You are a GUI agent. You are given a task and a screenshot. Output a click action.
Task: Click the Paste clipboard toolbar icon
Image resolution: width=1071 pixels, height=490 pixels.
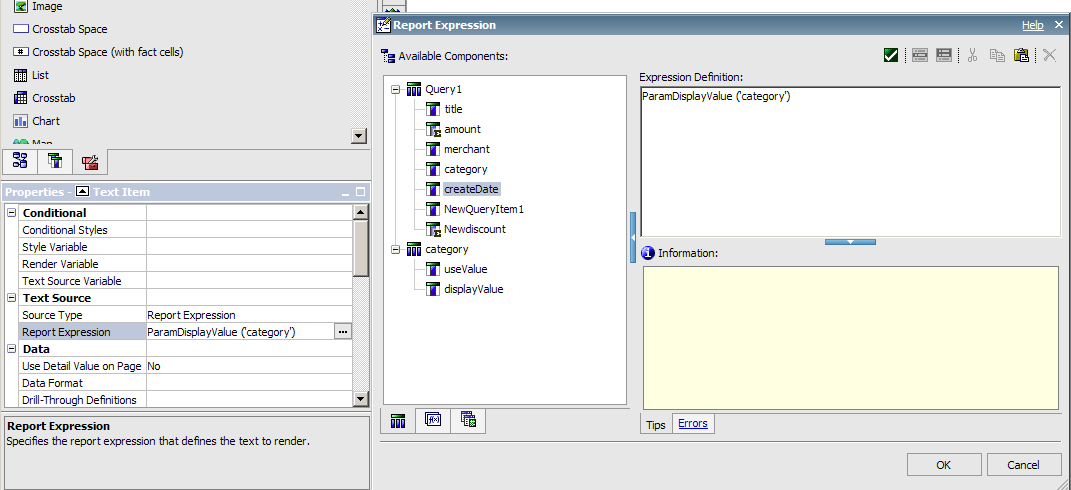1021,56
